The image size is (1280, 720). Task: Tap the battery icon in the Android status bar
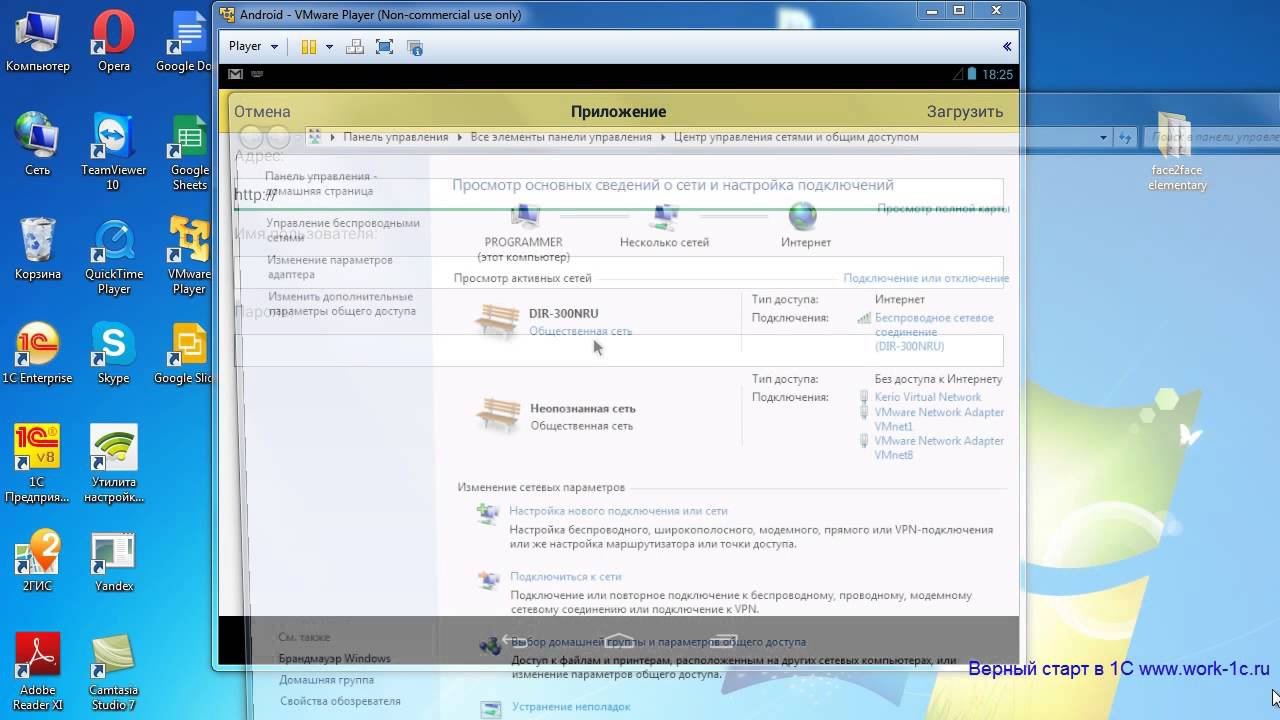971,74
